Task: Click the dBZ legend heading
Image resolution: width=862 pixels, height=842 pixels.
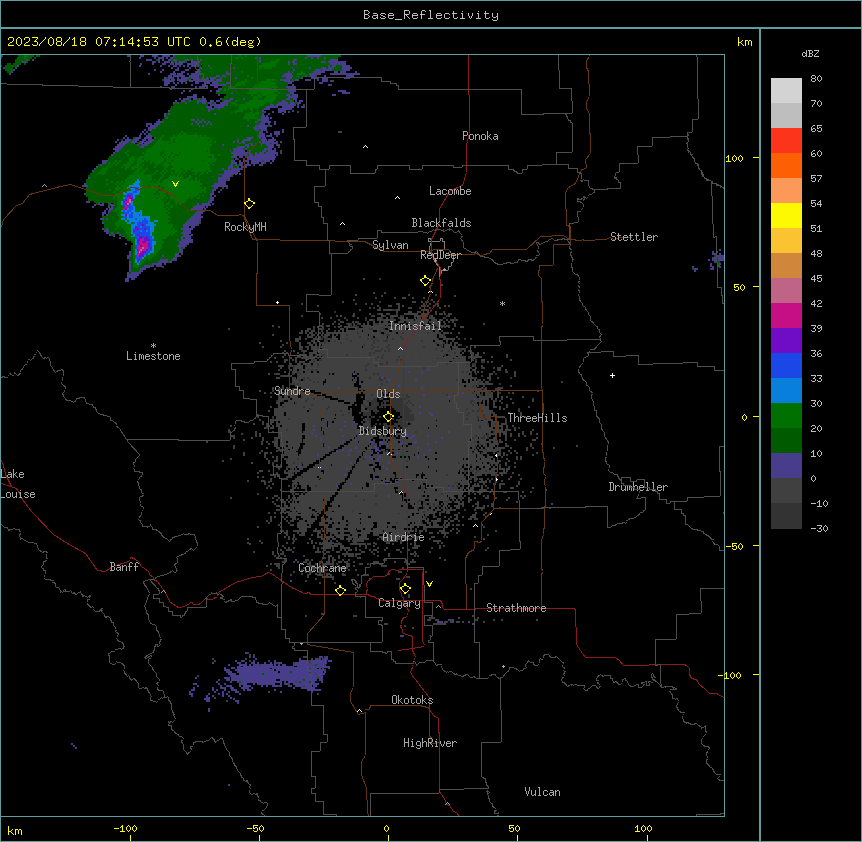Action: point(810,53)
